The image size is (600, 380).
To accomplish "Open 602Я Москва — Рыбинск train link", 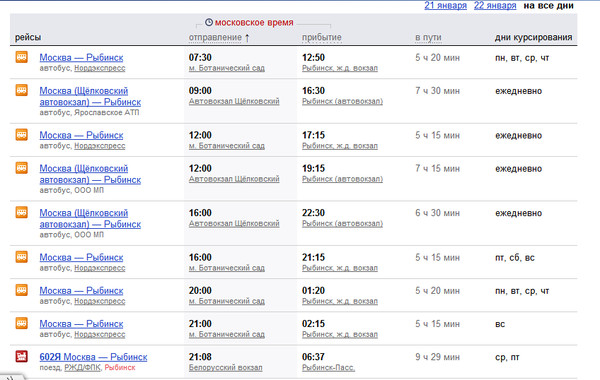I will pyautogui.click(x=93, y=357).
